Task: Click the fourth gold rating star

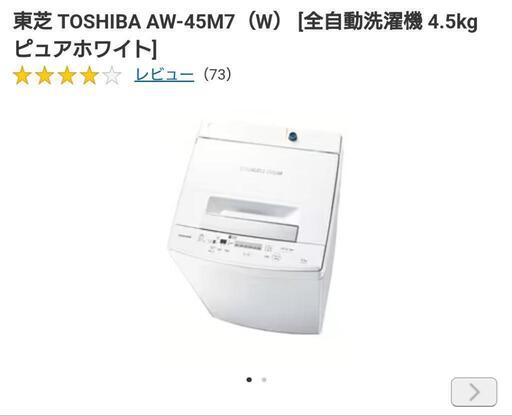Action: [89, 75]
